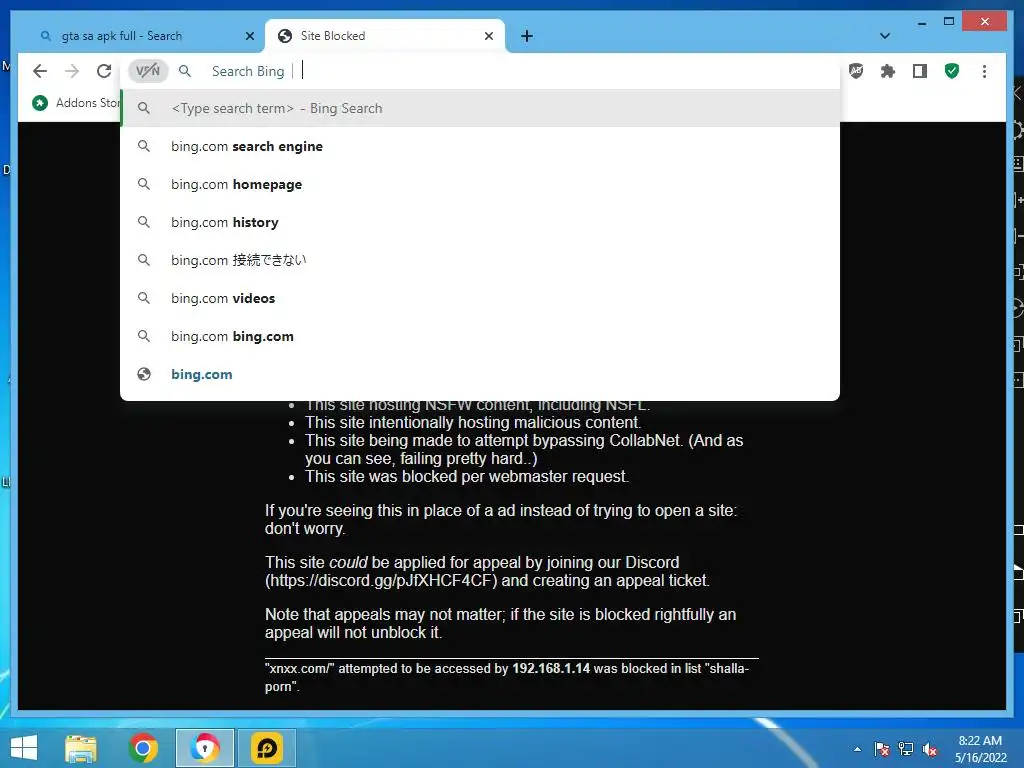Open the Addons Store bookmark

76,103
